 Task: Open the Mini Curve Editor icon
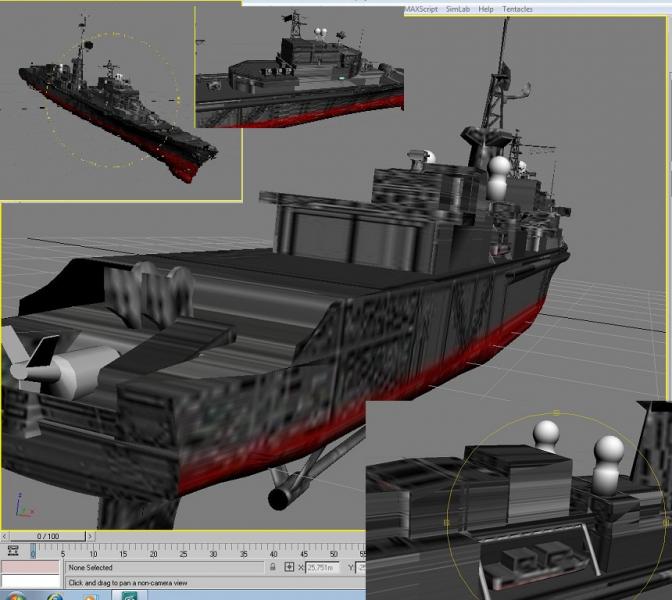(13, 551)
